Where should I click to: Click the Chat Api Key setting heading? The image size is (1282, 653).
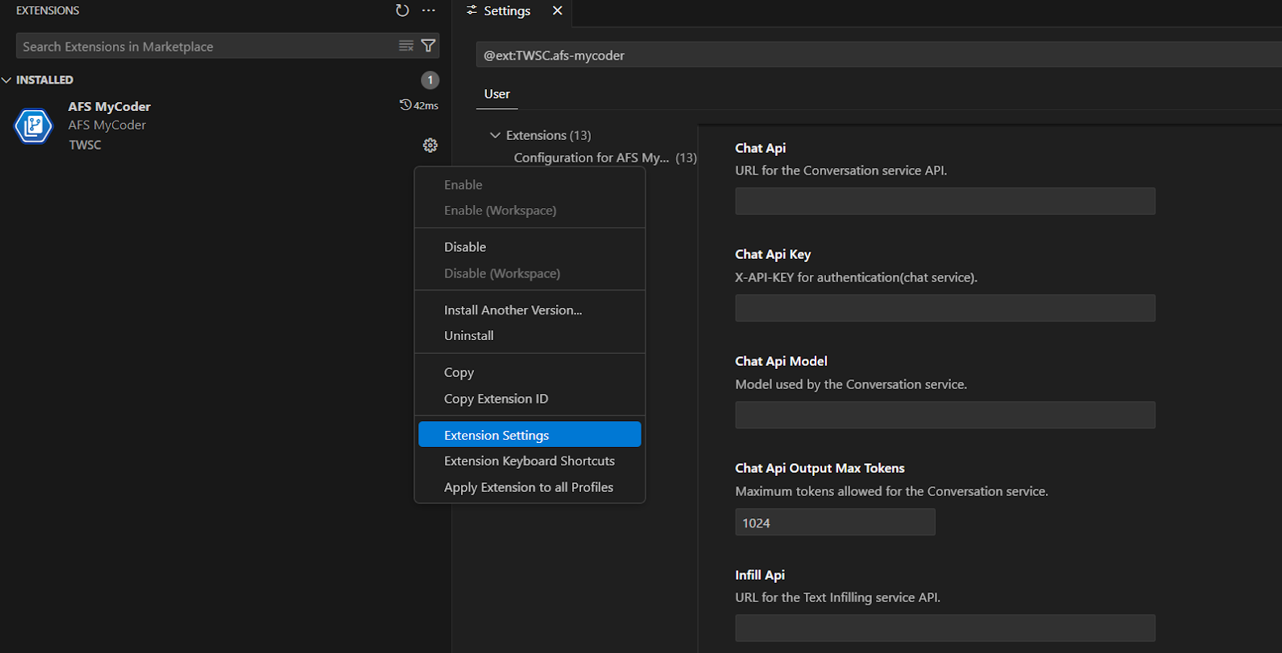pyautogui.click(x=773, y=255)
